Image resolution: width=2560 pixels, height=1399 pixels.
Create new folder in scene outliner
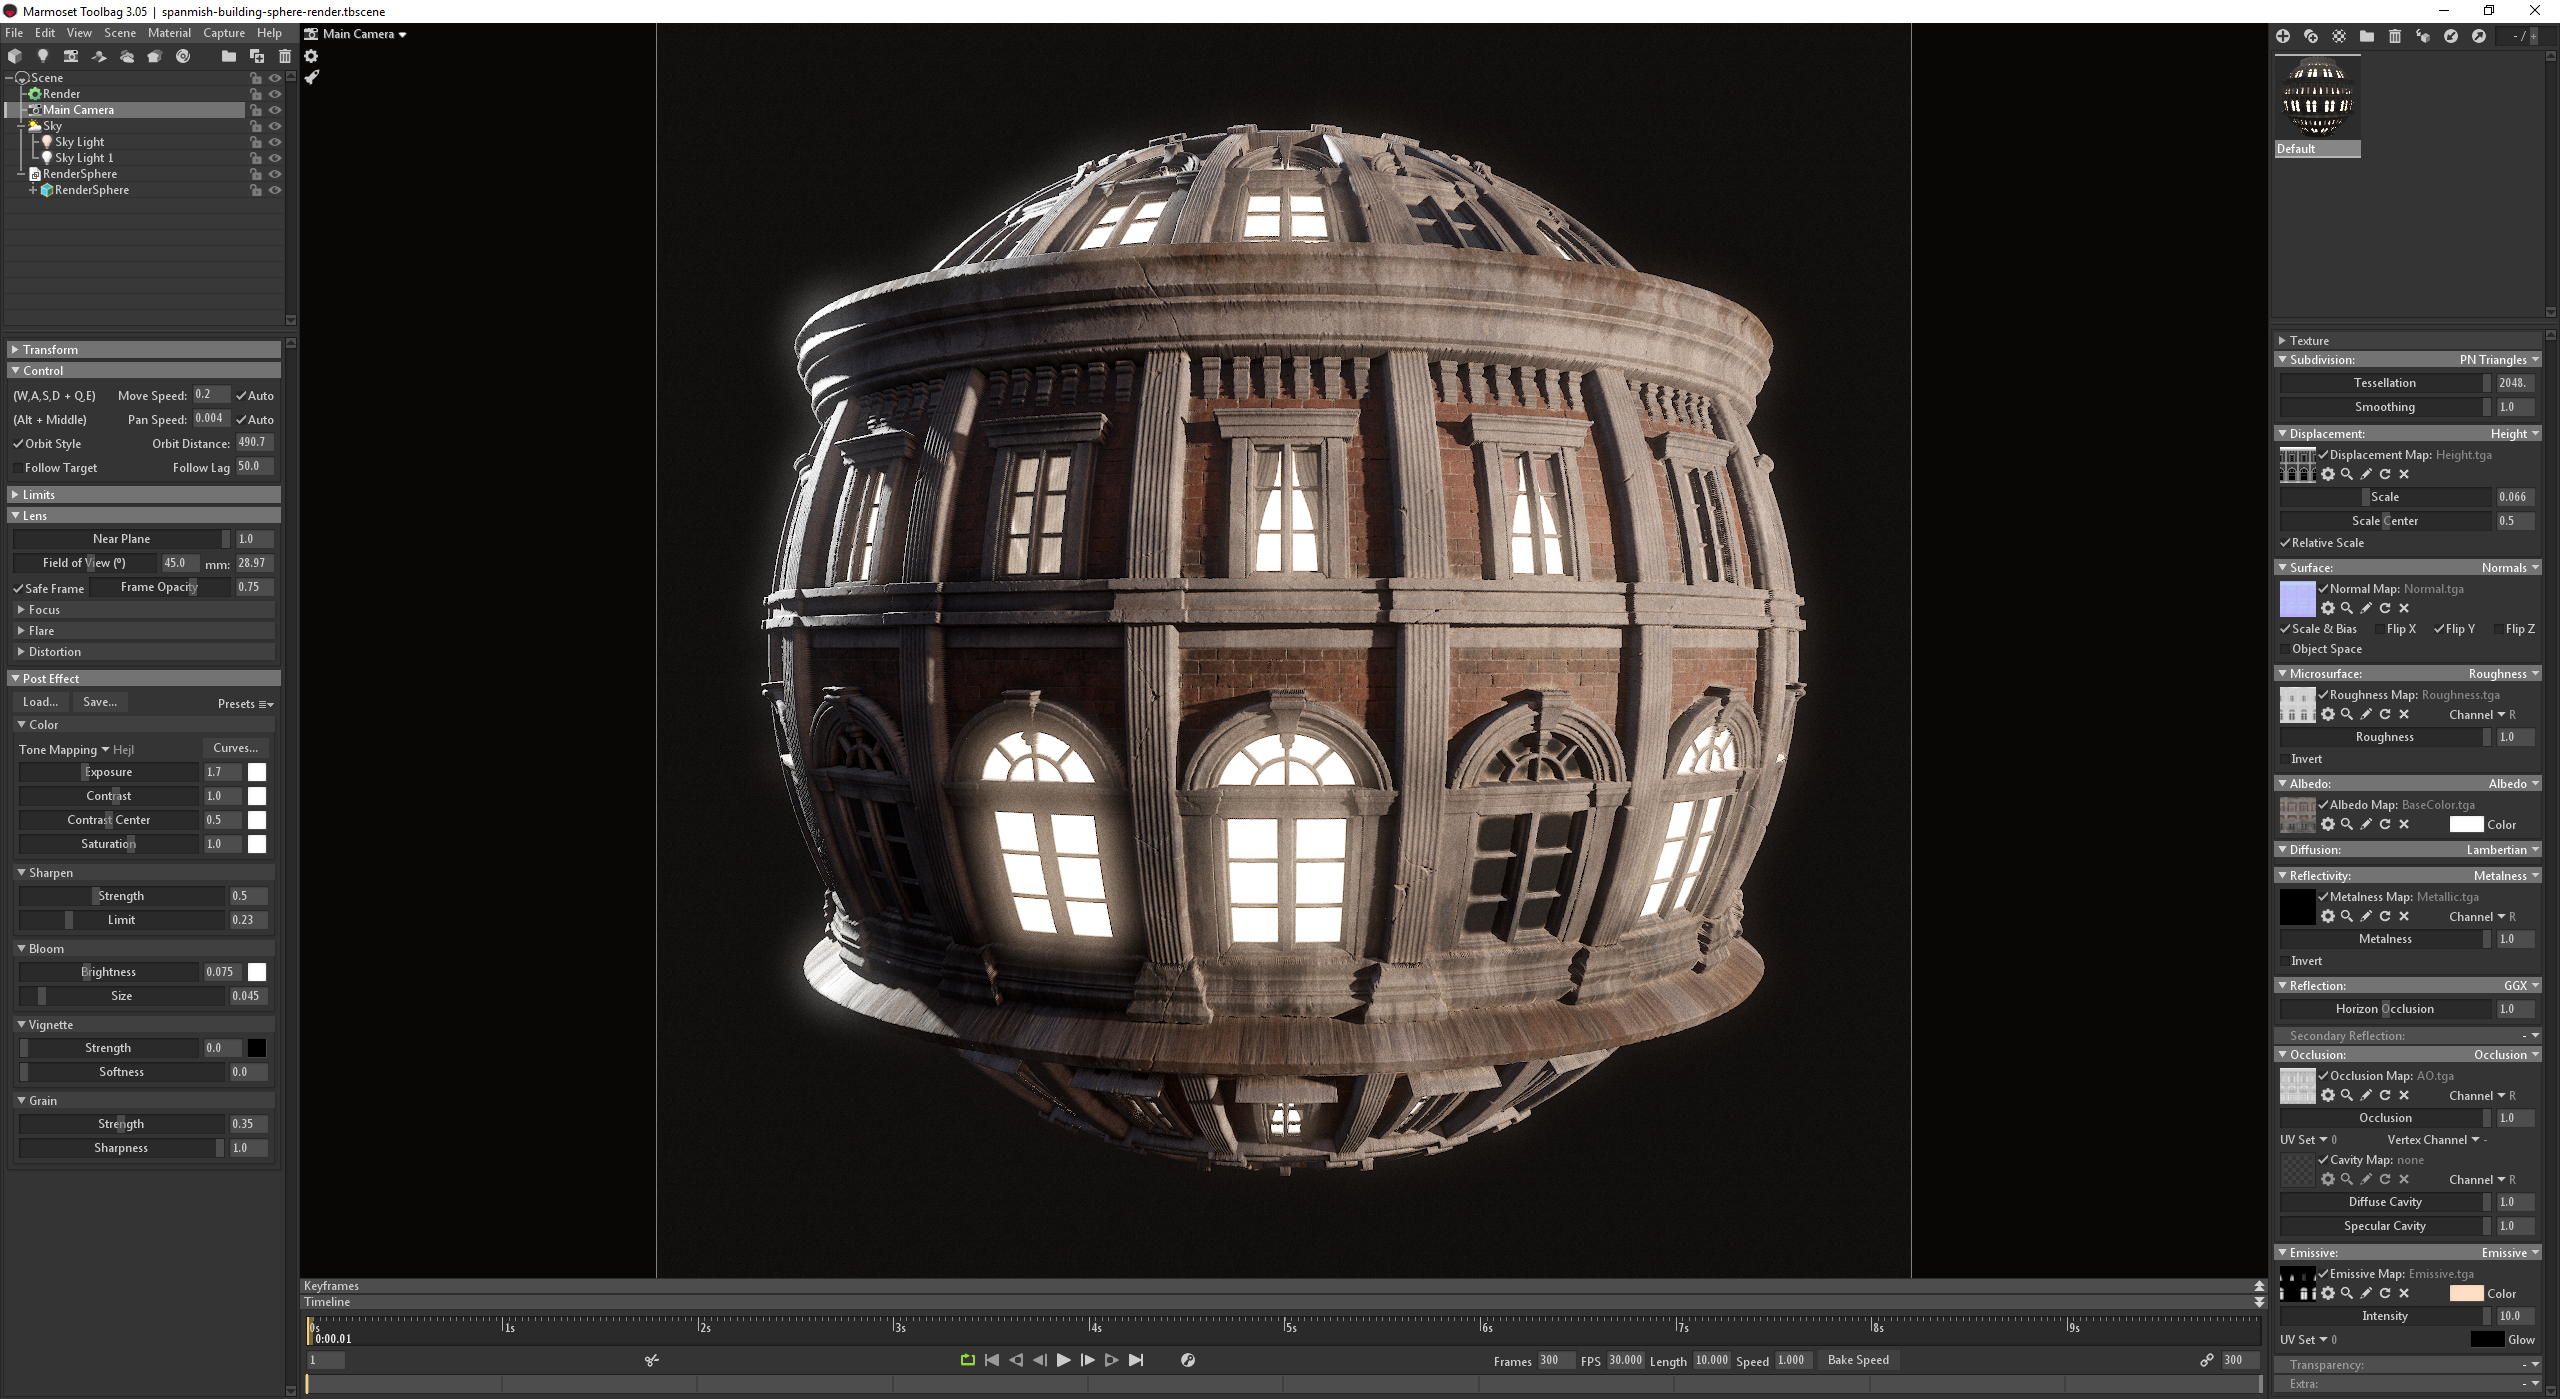click(229, 56)
